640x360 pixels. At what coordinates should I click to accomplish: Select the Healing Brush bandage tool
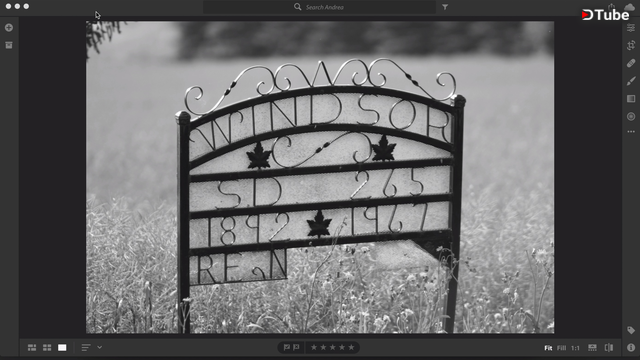point(631,63)
